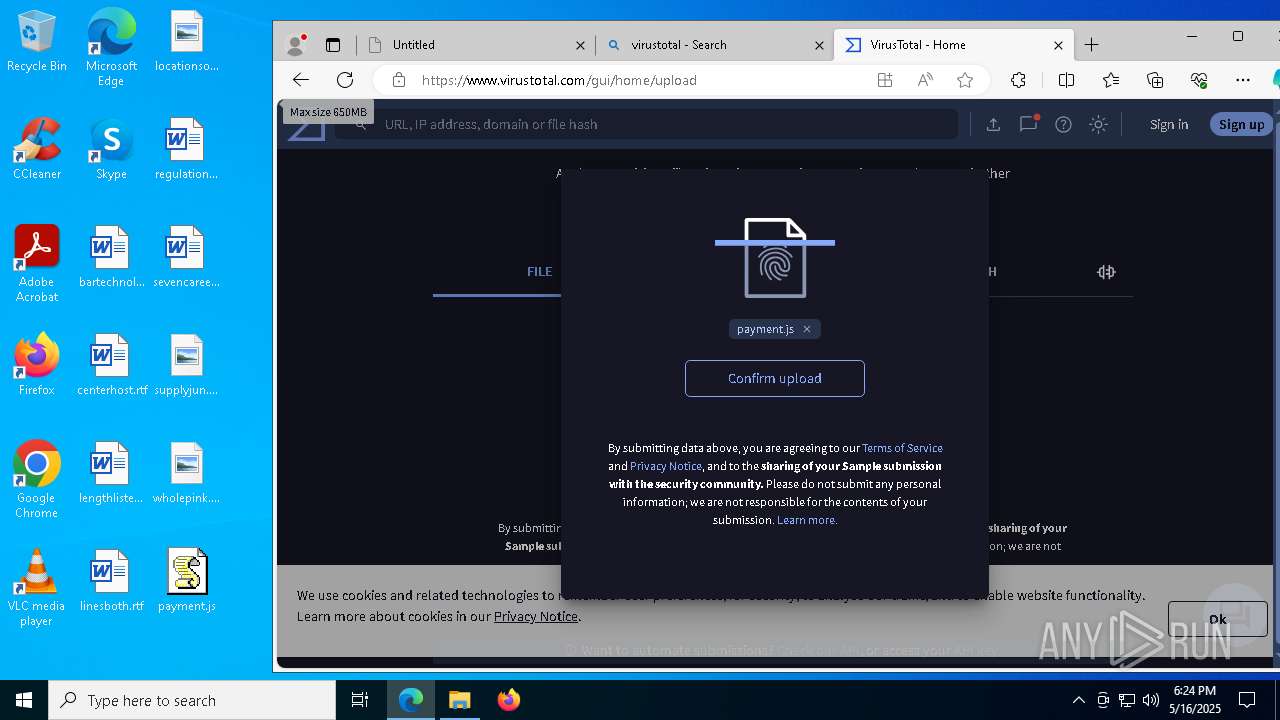Screen dimensions: 1280x720
Task: Click the VirusTotal upload file icon
Action: [x=993, y=124]
